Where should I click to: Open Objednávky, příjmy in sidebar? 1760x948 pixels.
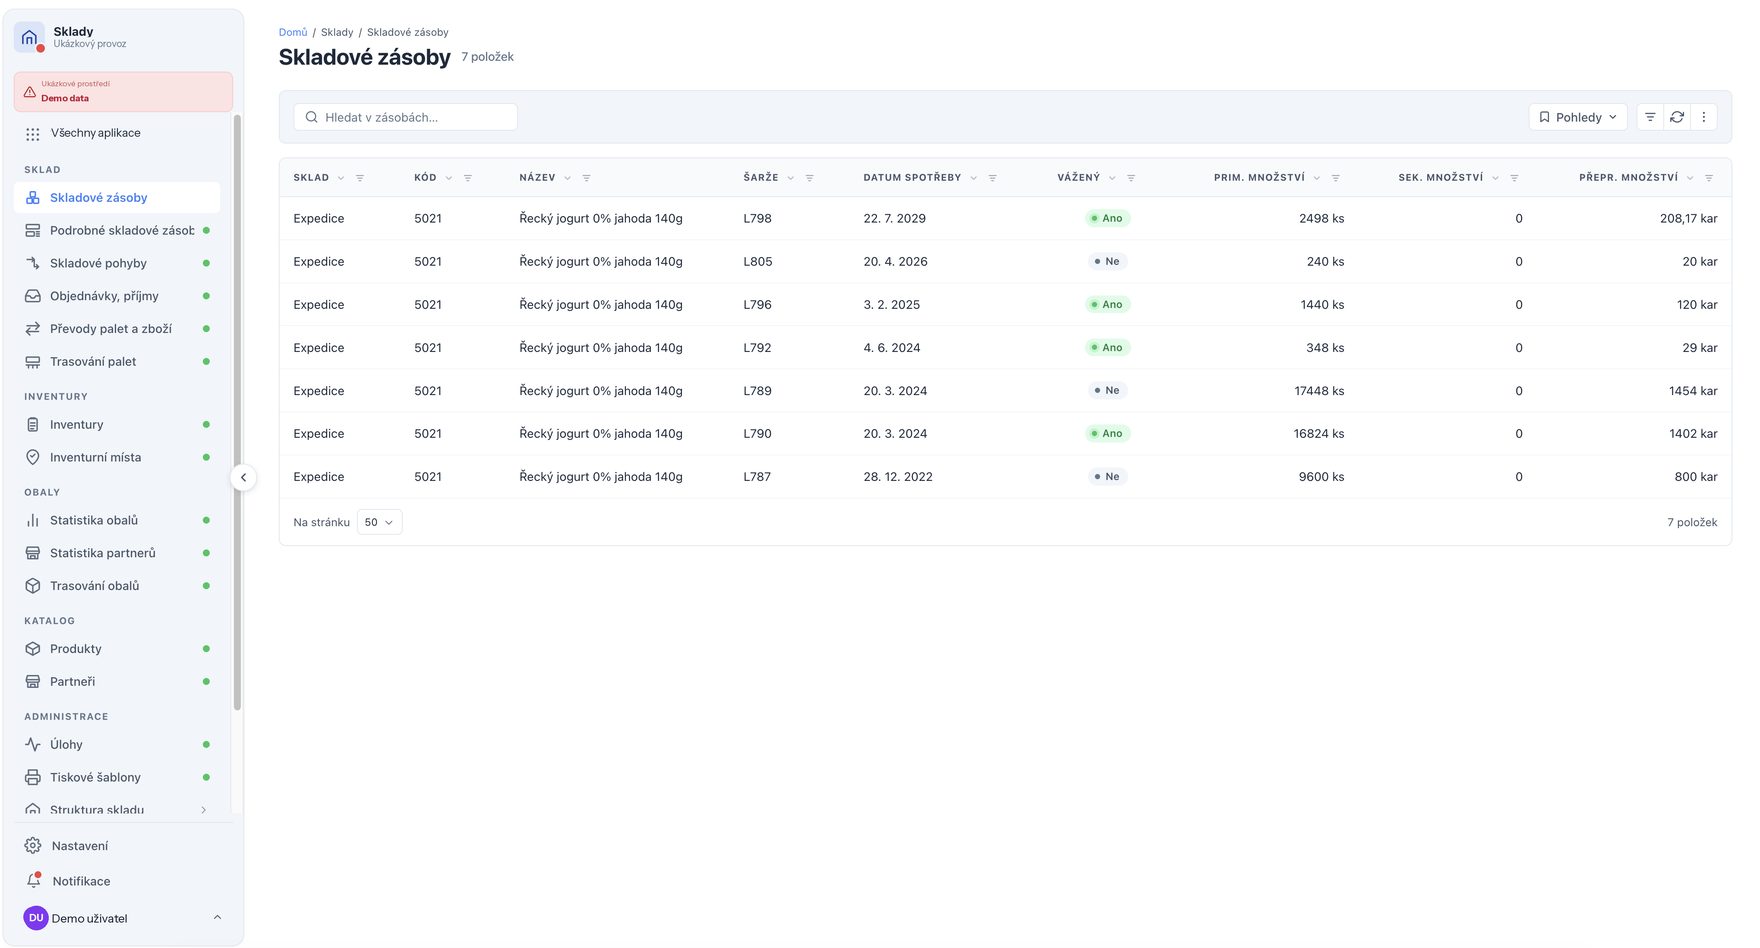pyautogui.click(x=117, y=296)
